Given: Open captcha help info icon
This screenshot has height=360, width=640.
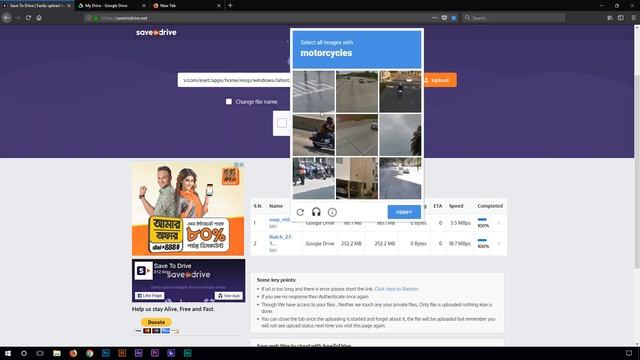Looking at the screenshot, I should click(332, 212).
